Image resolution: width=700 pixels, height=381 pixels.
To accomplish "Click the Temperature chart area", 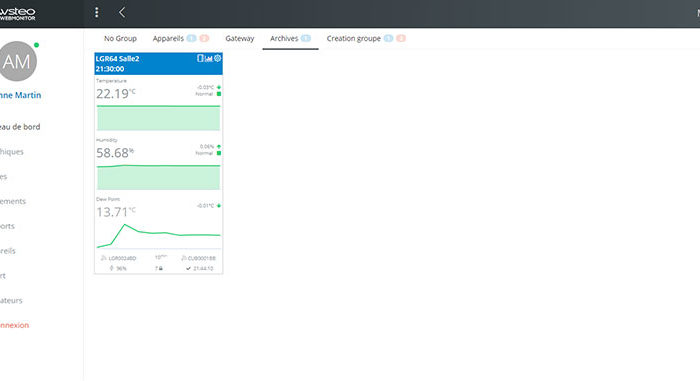I will pyautogui.click(x=158, y=118).
